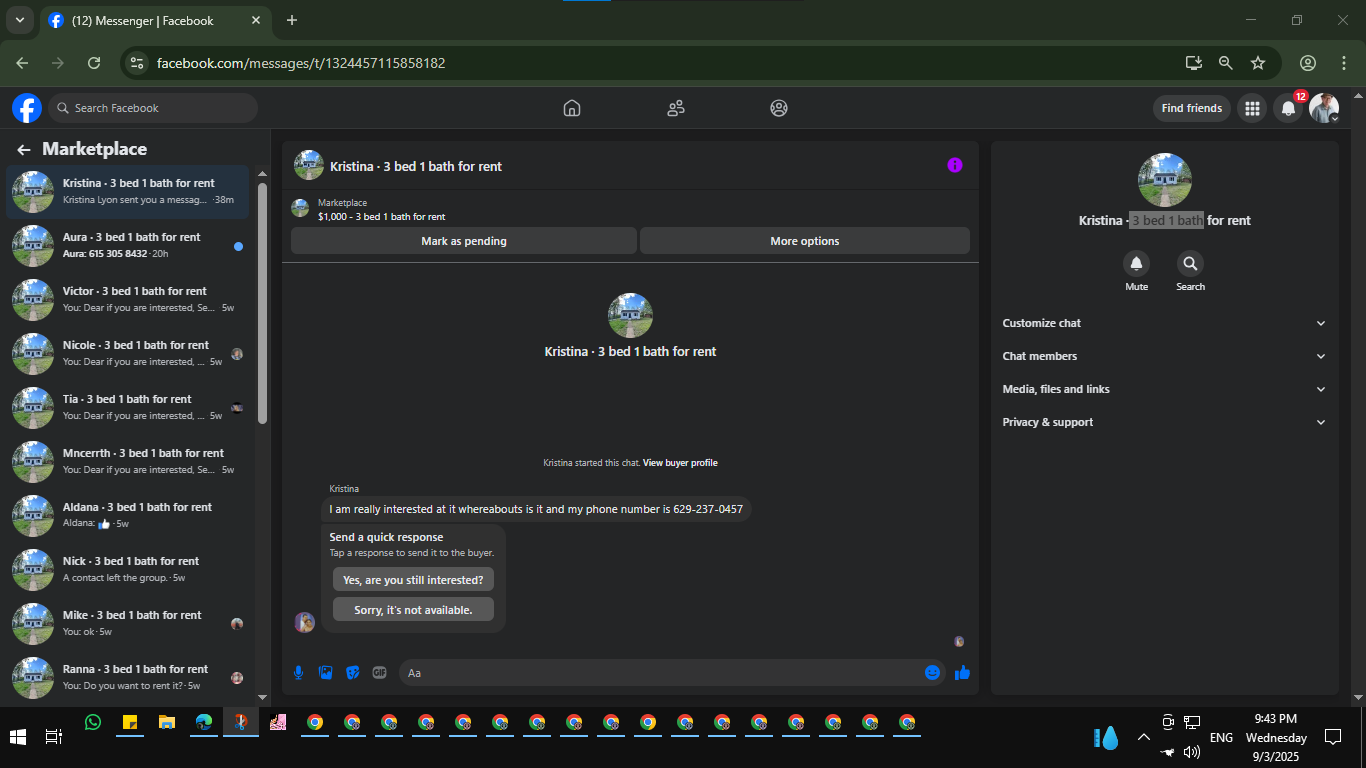This screenshot has width=1366, height=768.
Task: Expand Media, files and links section
Action: click(x=1164, y=389)
